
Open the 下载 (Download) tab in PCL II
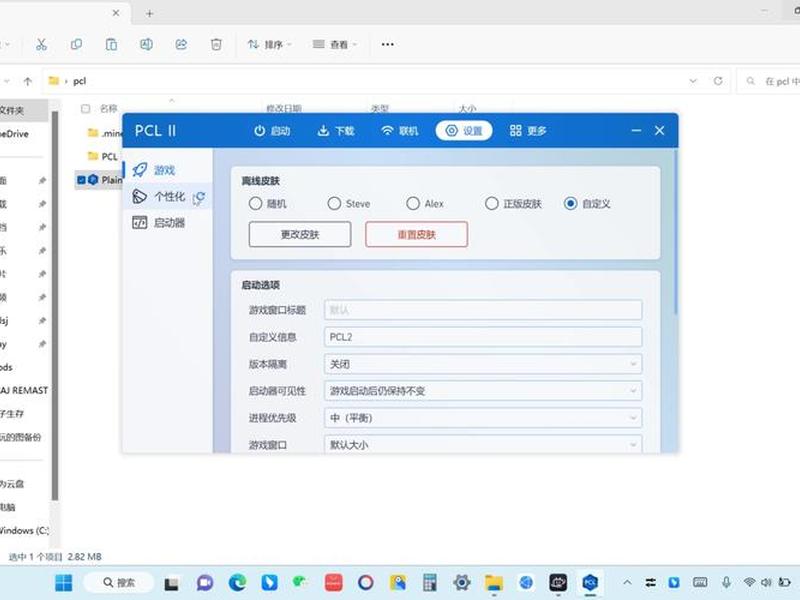[336, 131]
